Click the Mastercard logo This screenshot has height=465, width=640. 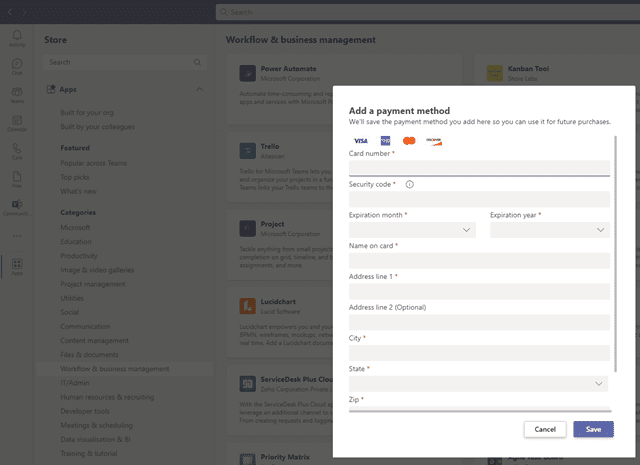(x=409, y=141)
